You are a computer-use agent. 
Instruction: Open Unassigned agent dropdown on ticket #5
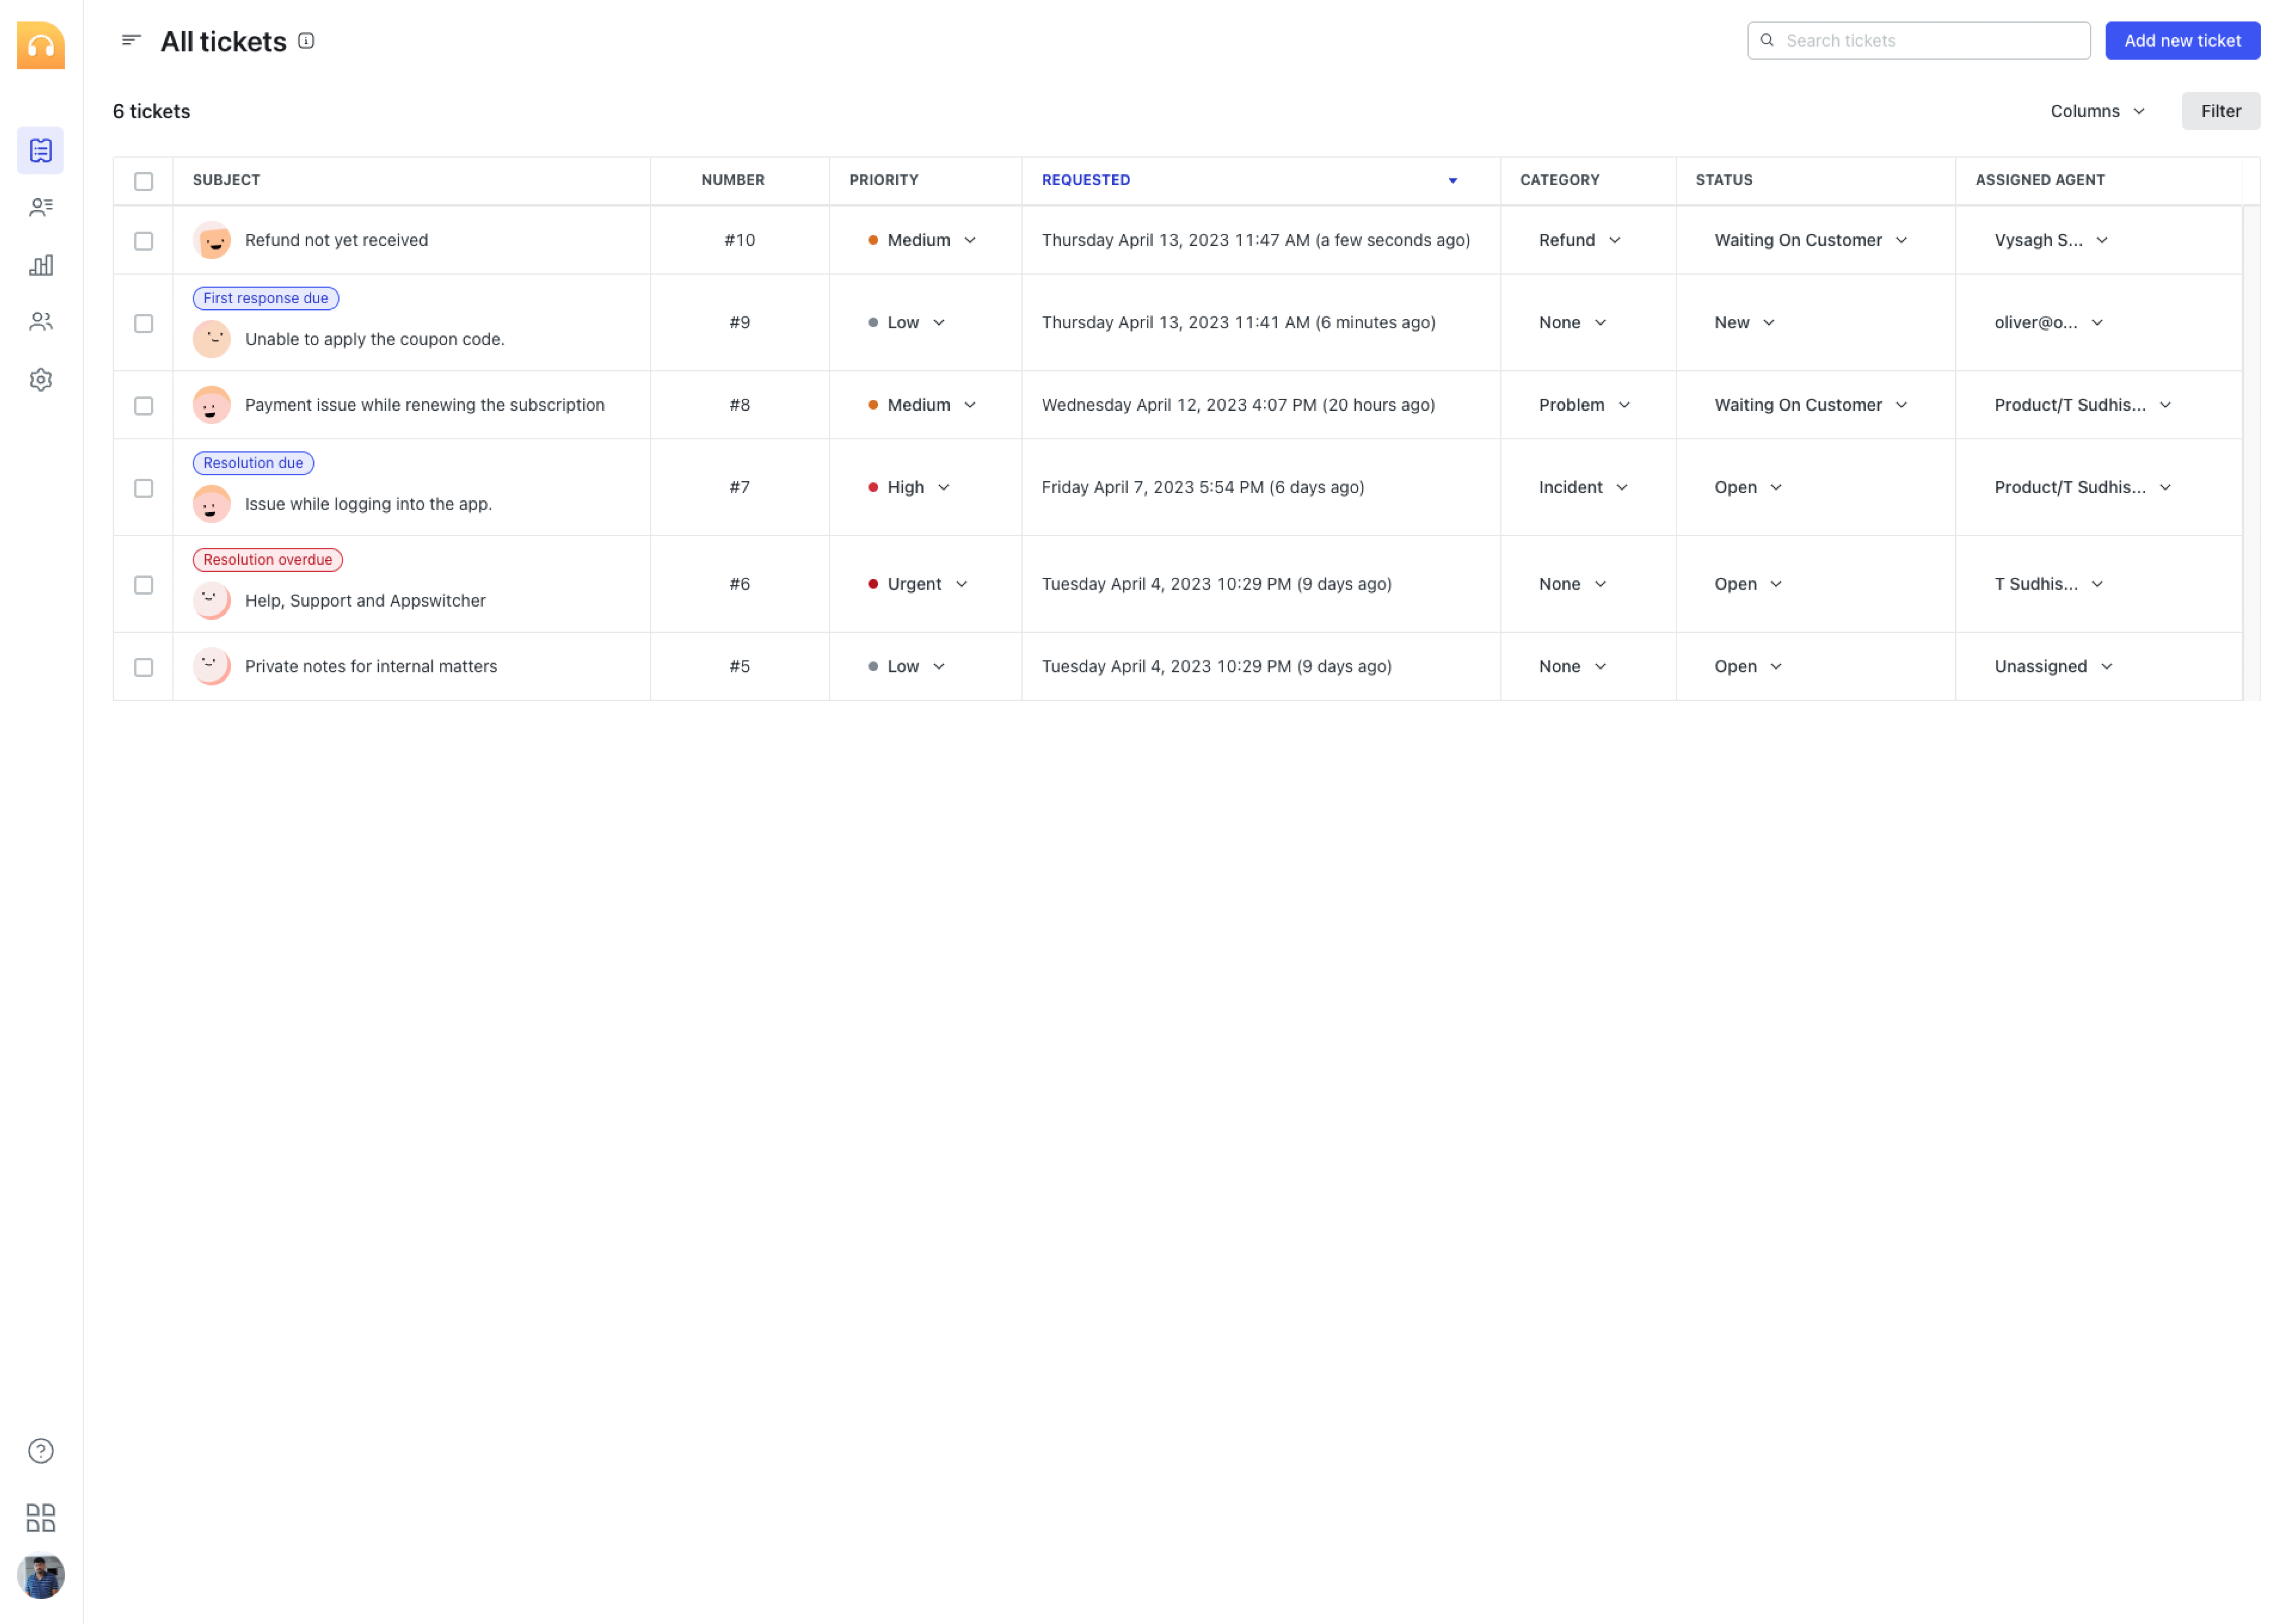point(2054,666)
